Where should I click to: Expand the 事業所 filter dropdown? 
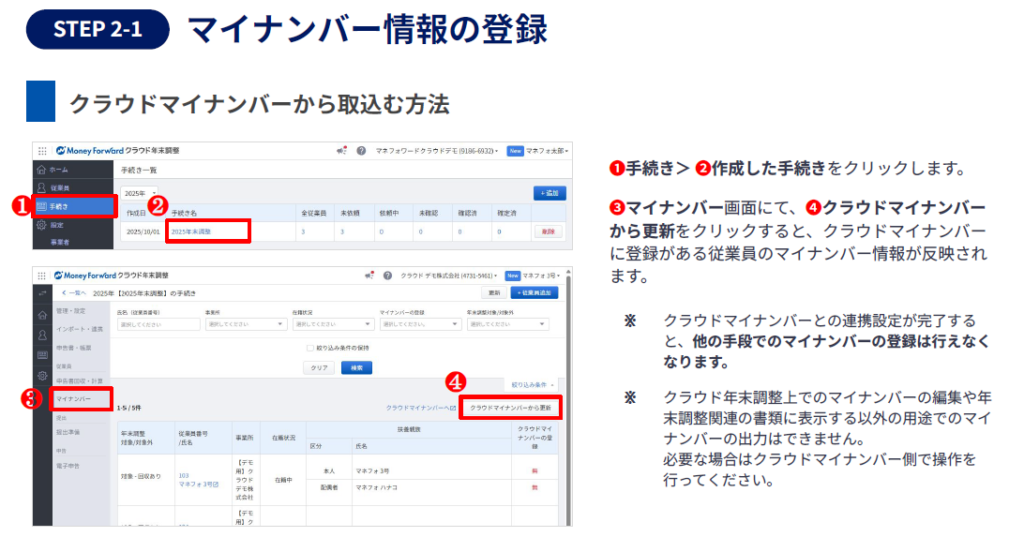coord(244,324)
